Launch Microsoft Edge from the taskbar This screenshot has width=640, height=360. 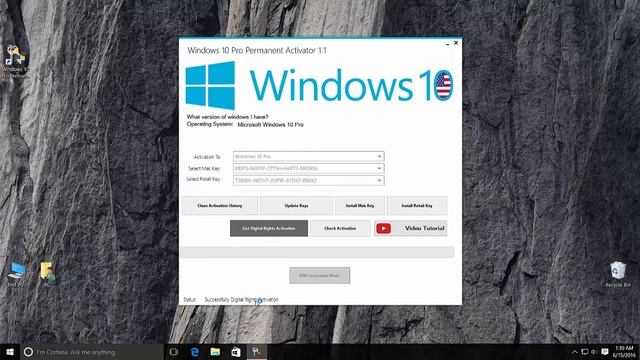point(195,352)
